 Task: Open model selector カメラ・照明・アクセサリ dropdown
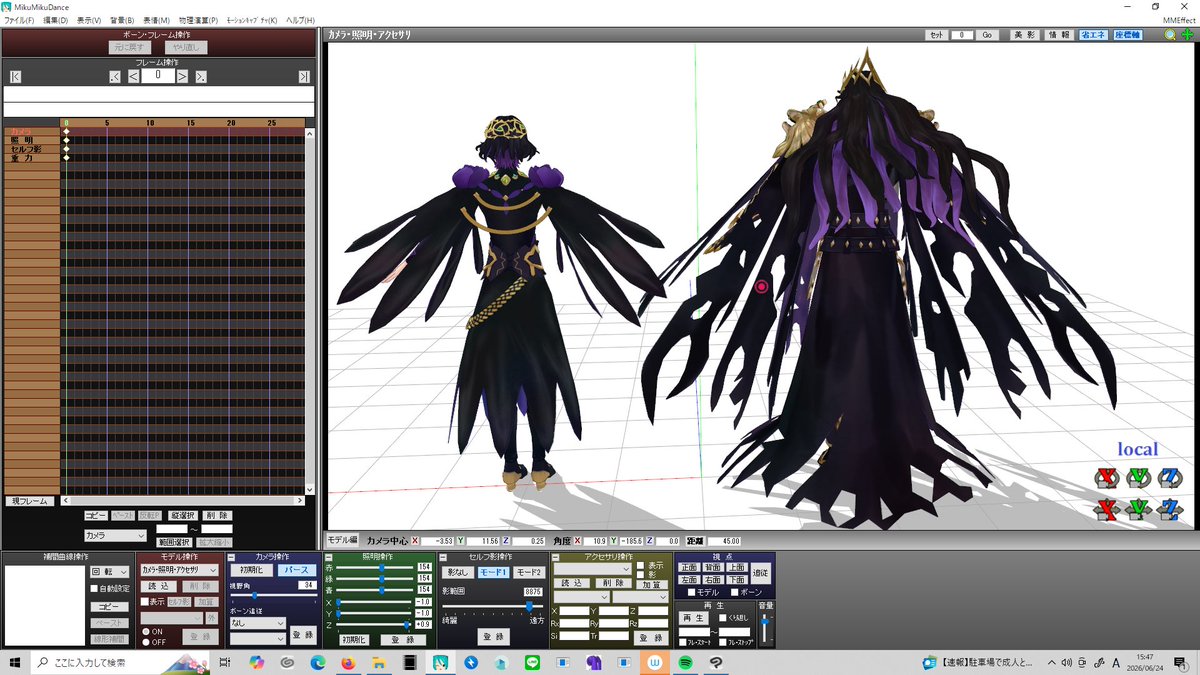[179, 570]
